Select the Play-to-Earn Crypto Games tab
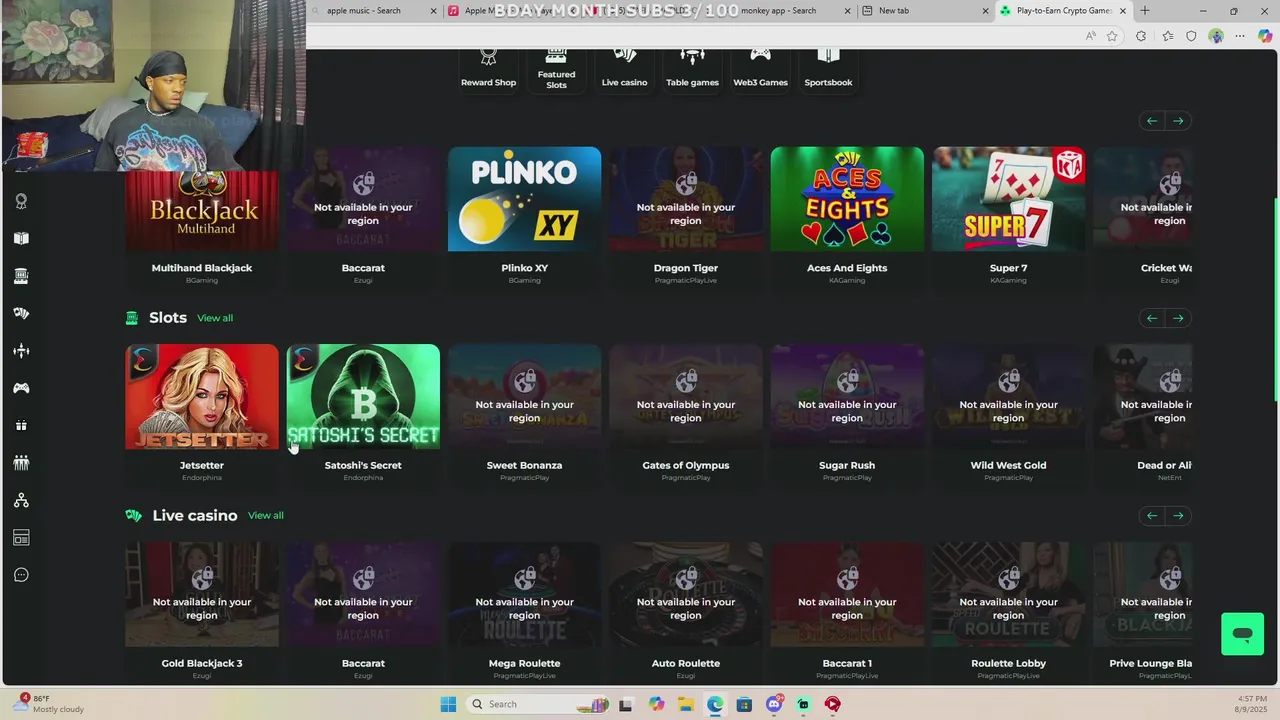The width and height of the screenshot is (1280, 720). (x=1064, y=11)
